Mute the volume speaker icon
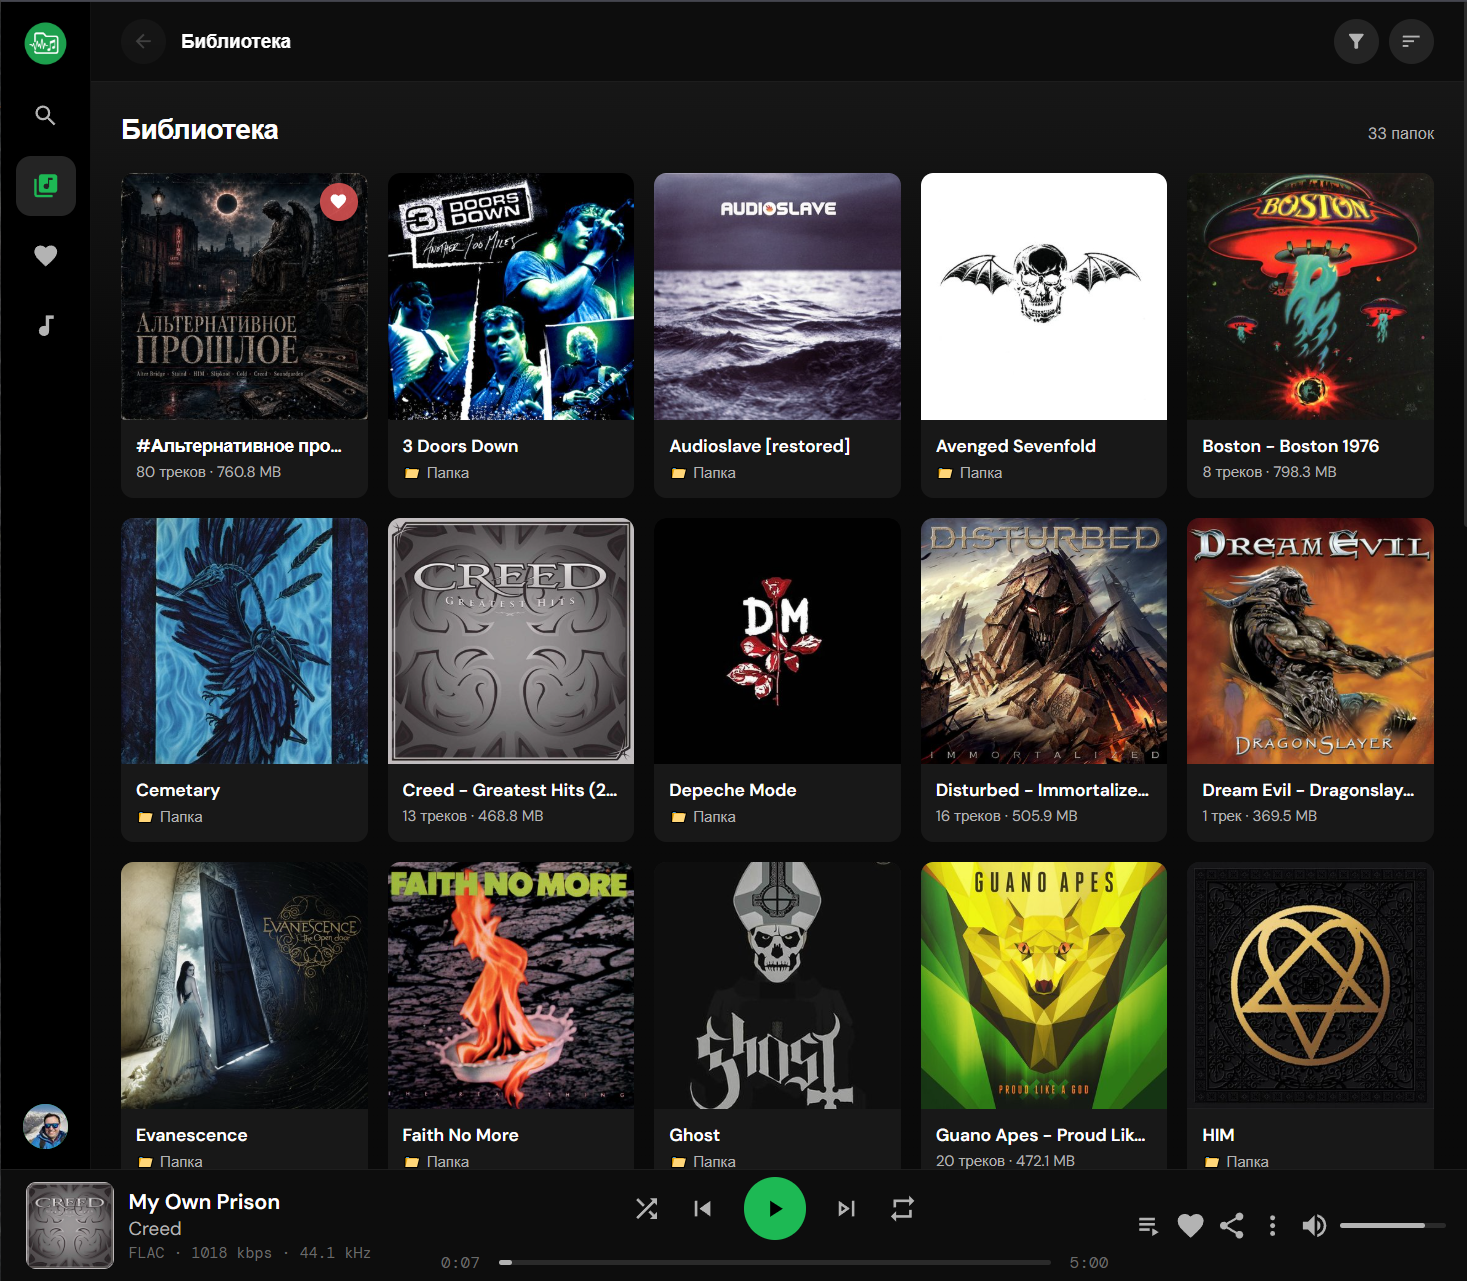Viewport: 1467px width, 1281px height. [1314, 1225]
